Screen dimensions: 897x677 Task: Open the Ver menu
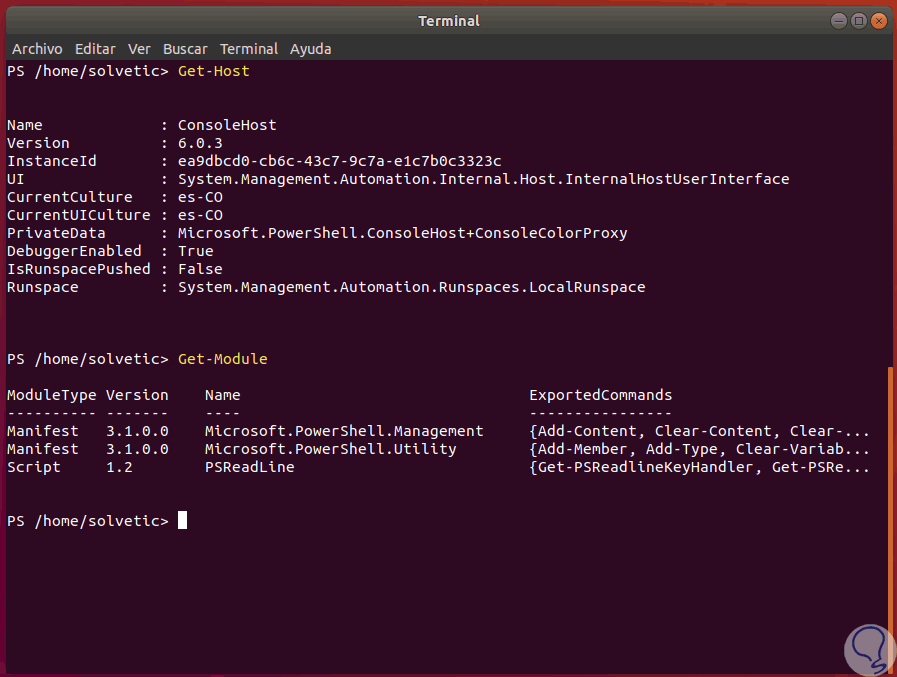(139, 49)
